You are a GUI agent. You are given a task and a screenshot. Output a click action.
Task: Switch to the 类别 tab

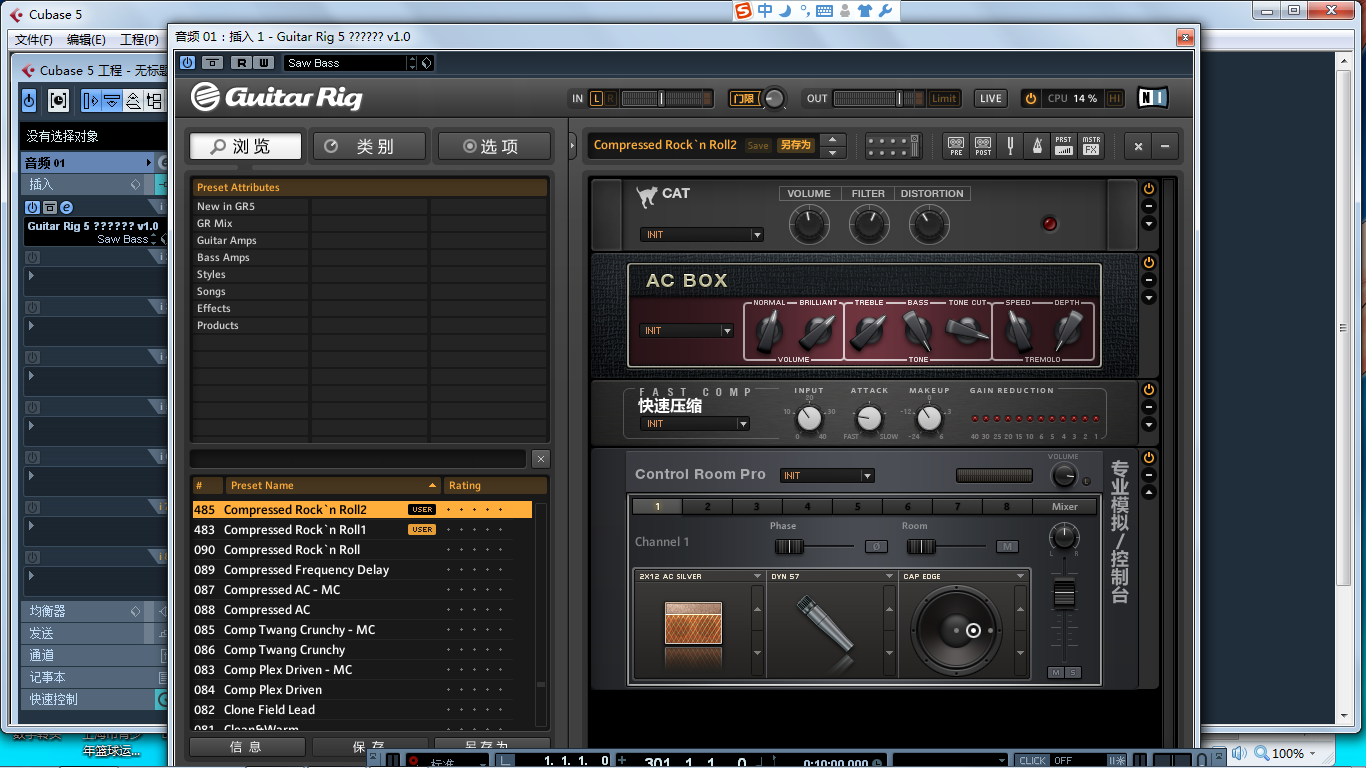coord(369,146)
